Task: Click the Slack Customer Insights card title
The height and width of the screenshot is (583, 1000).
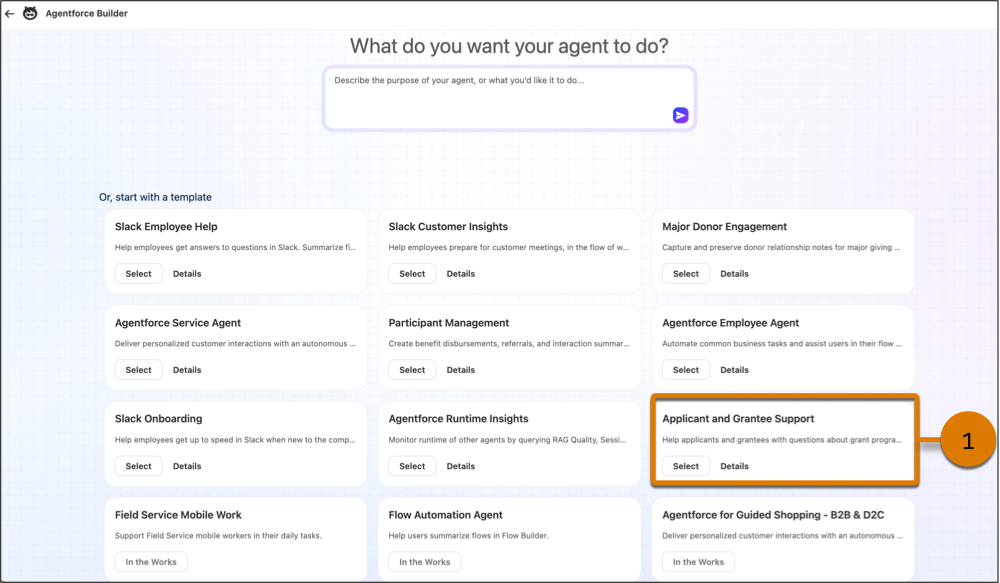Action: 448,226
